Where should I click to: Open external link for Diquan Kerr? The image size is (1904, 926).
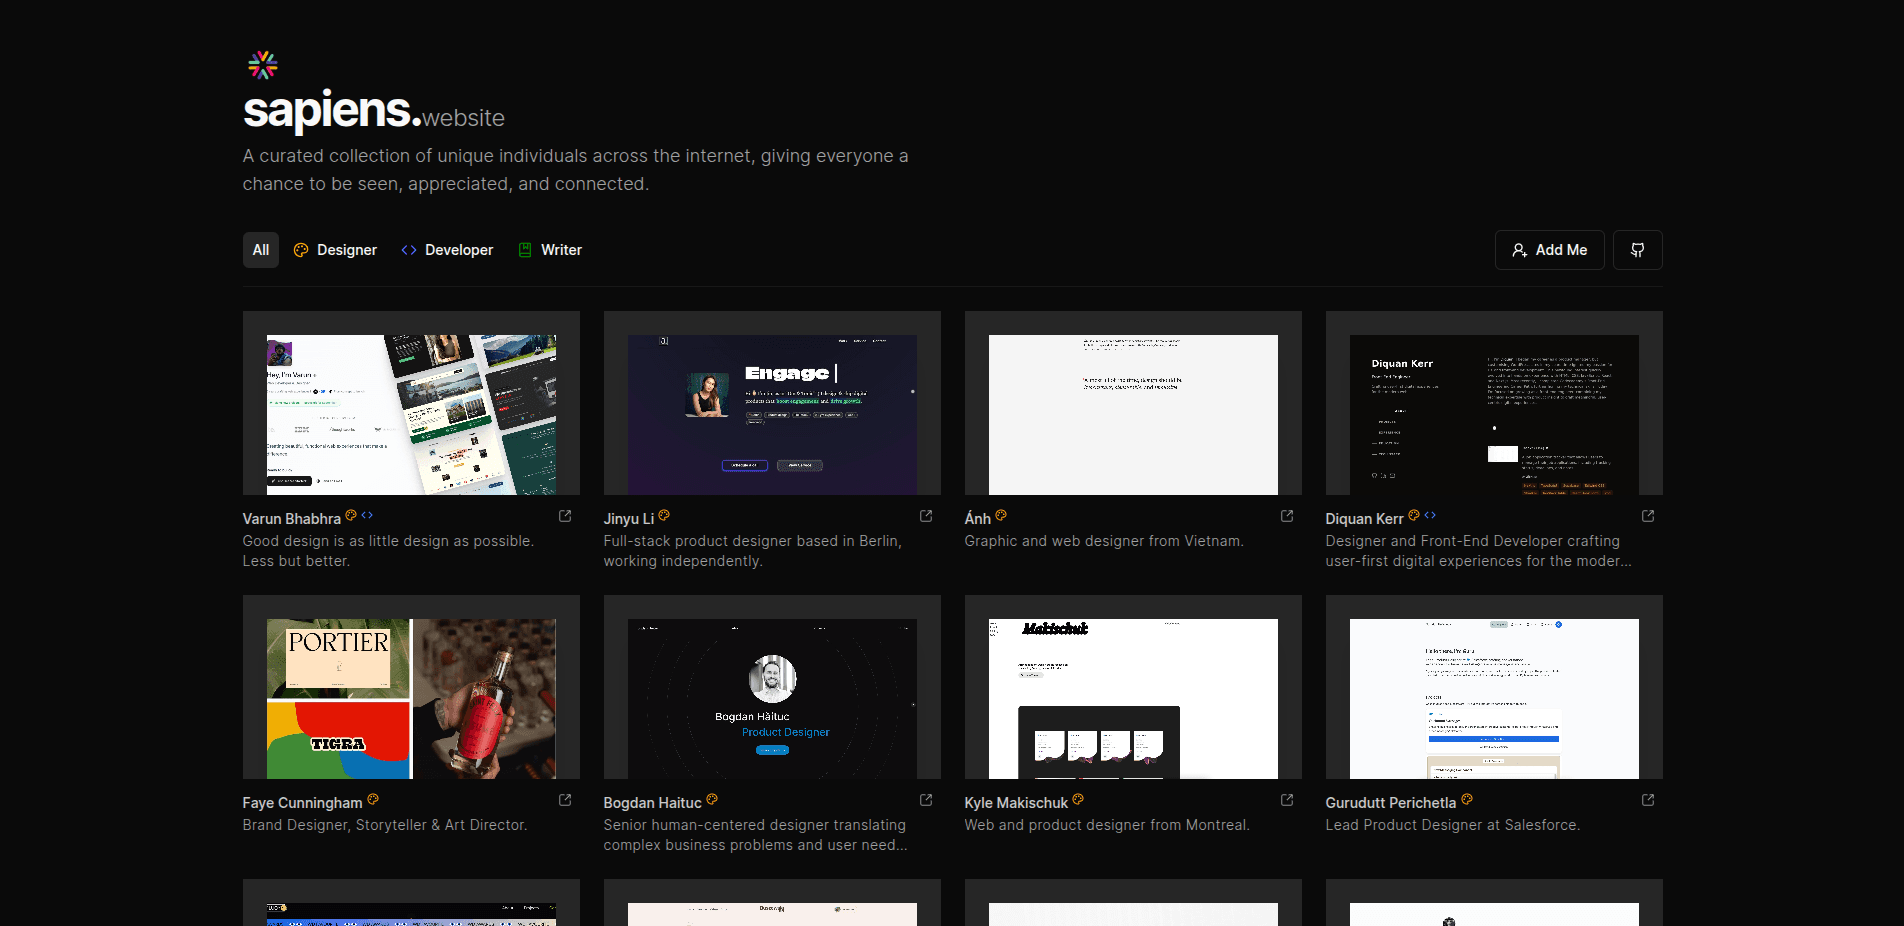pyautogui.click(x=1648, y=516)
